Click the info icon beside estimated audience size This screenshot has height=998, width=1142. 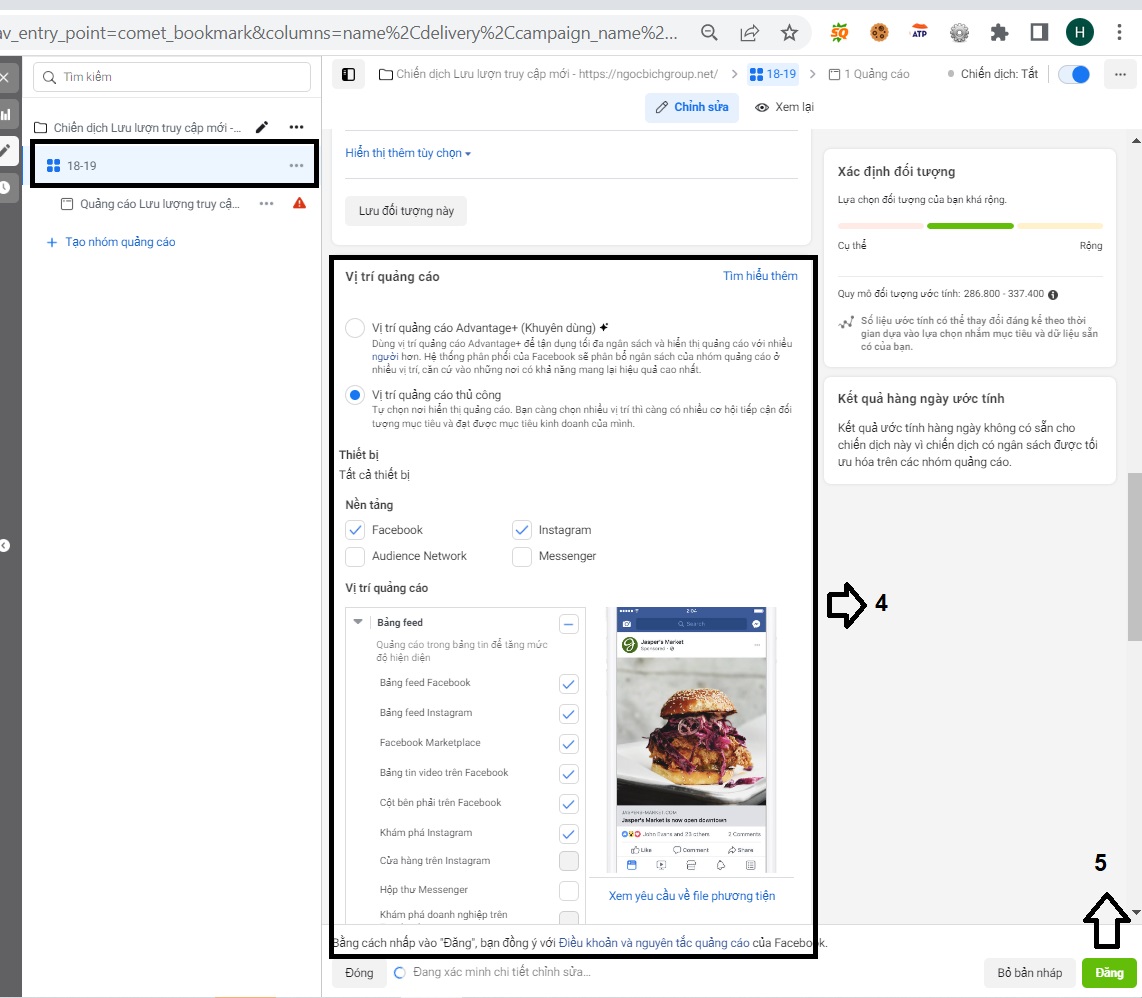pos(1053,295)
